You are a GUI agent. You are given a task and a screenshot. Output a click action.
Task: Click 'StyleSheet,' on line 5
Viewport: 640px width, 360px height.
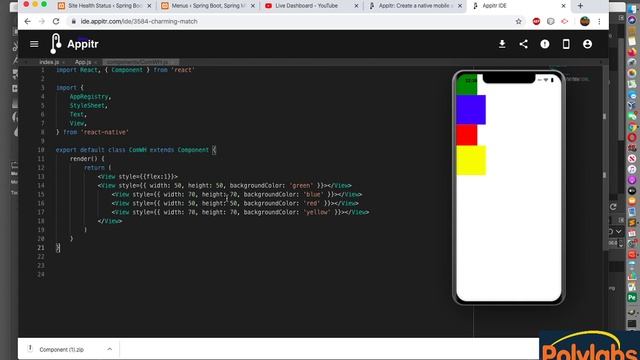89,106
